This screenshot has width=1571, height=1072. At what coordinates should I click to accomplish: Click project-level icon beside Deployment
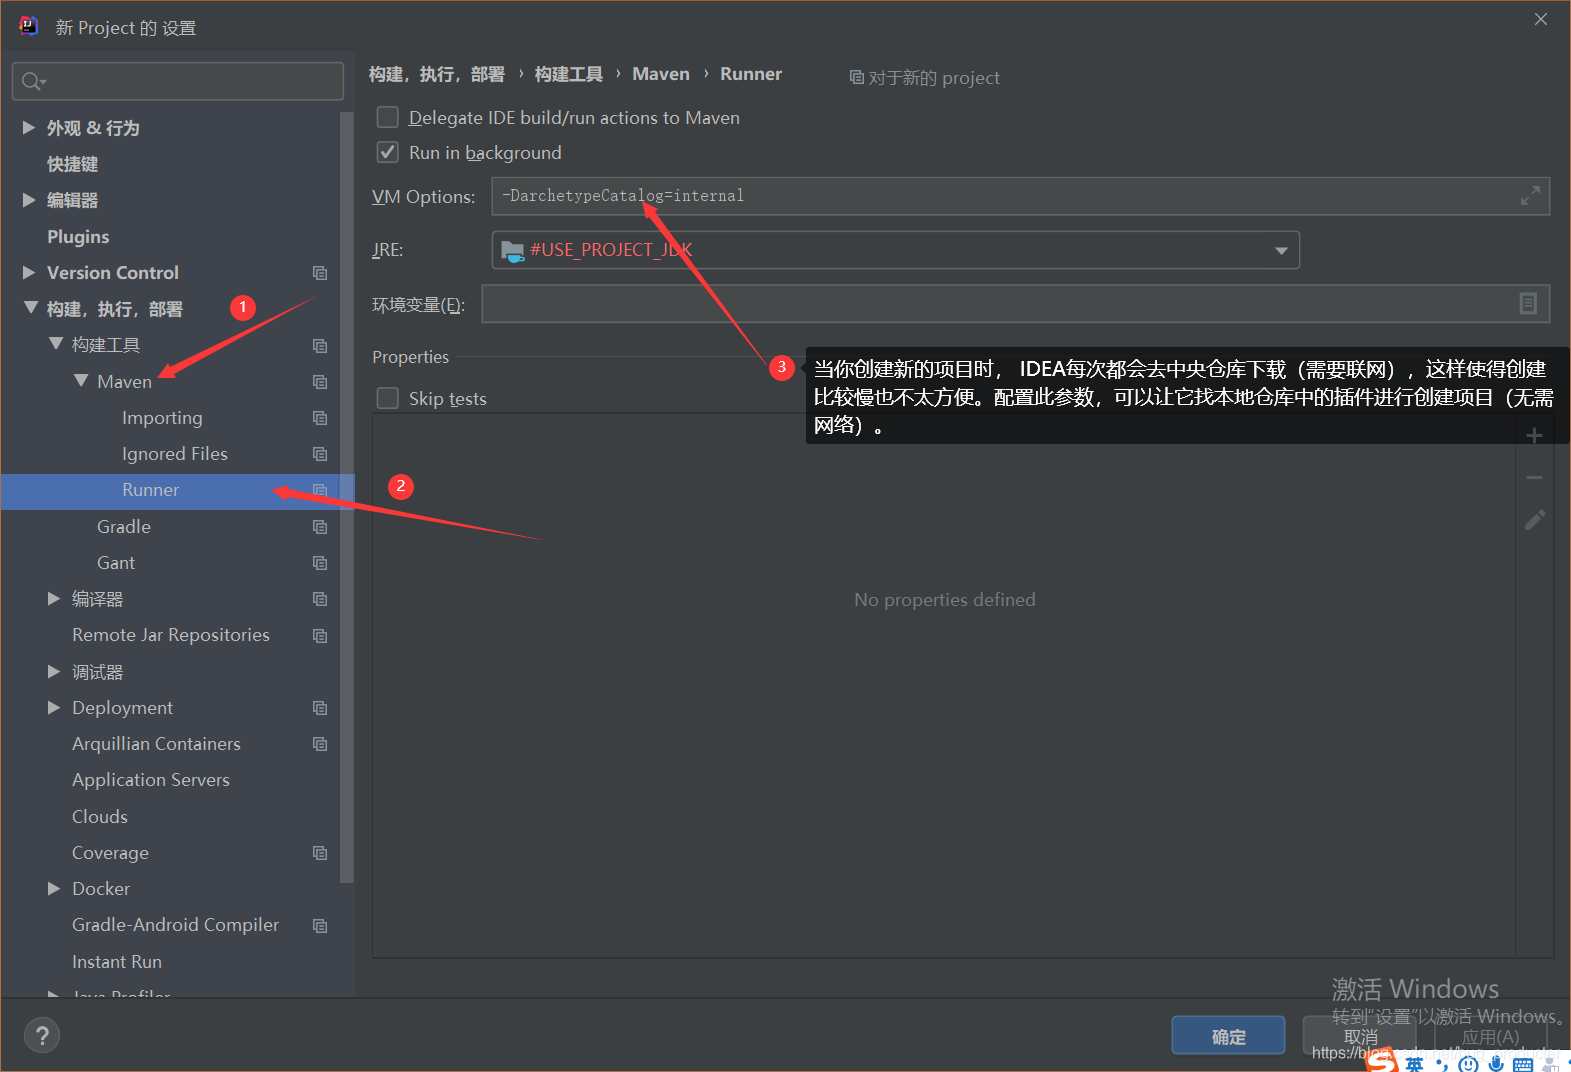[x=320, y=708]
